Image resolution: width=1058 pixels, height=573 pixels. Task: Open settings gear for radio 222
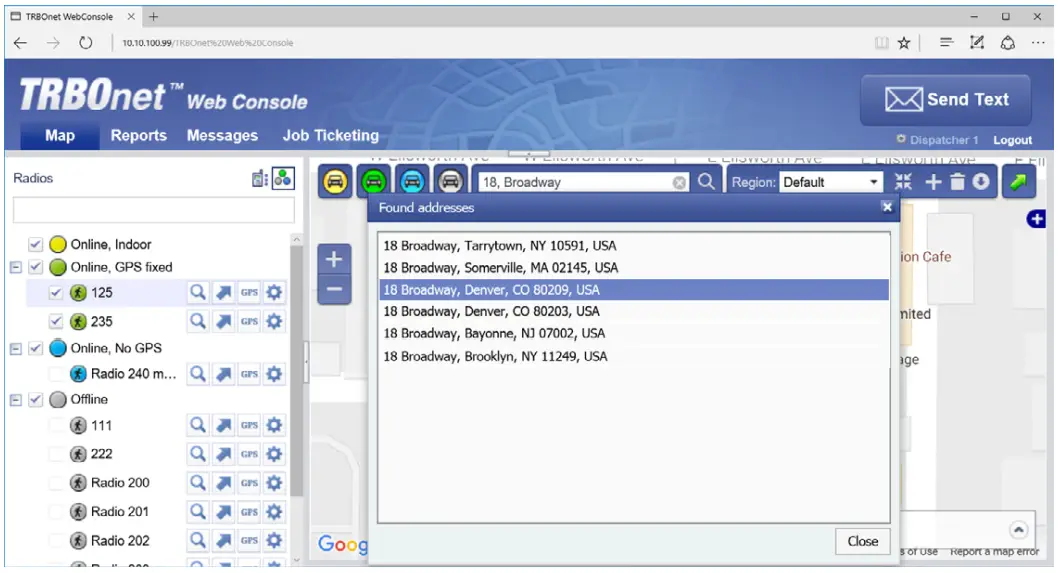coord(274,454)
